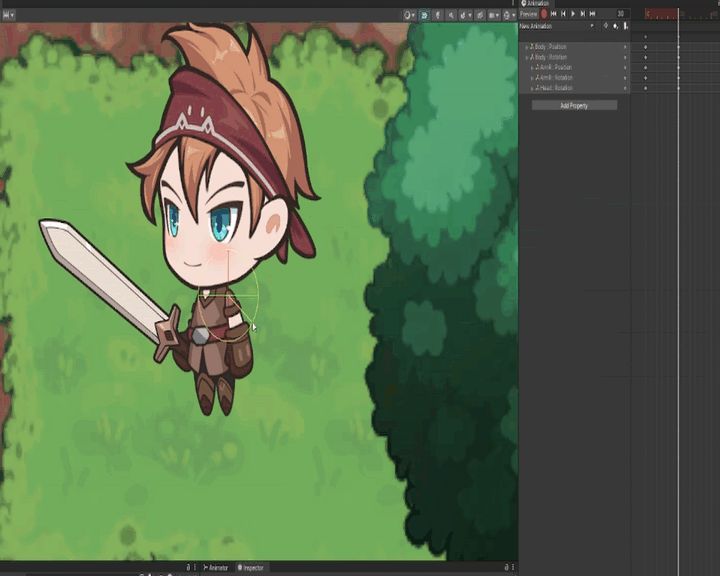The height and width of the screenshot is (576, 720).
Task: Play the animation clip
Action: (x=573, y=14)
